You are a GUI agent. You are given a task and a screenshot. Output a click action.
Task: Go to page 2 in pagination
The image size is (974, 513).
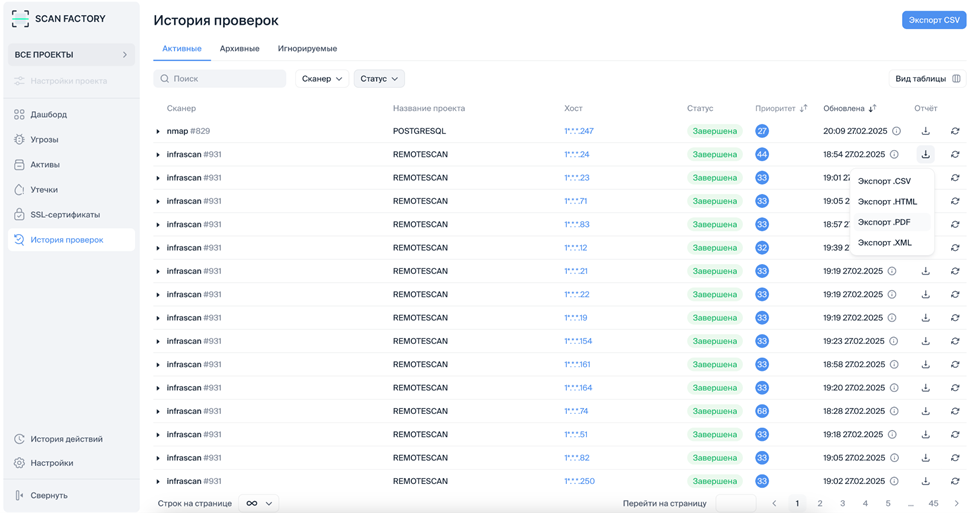pos(819,503)
